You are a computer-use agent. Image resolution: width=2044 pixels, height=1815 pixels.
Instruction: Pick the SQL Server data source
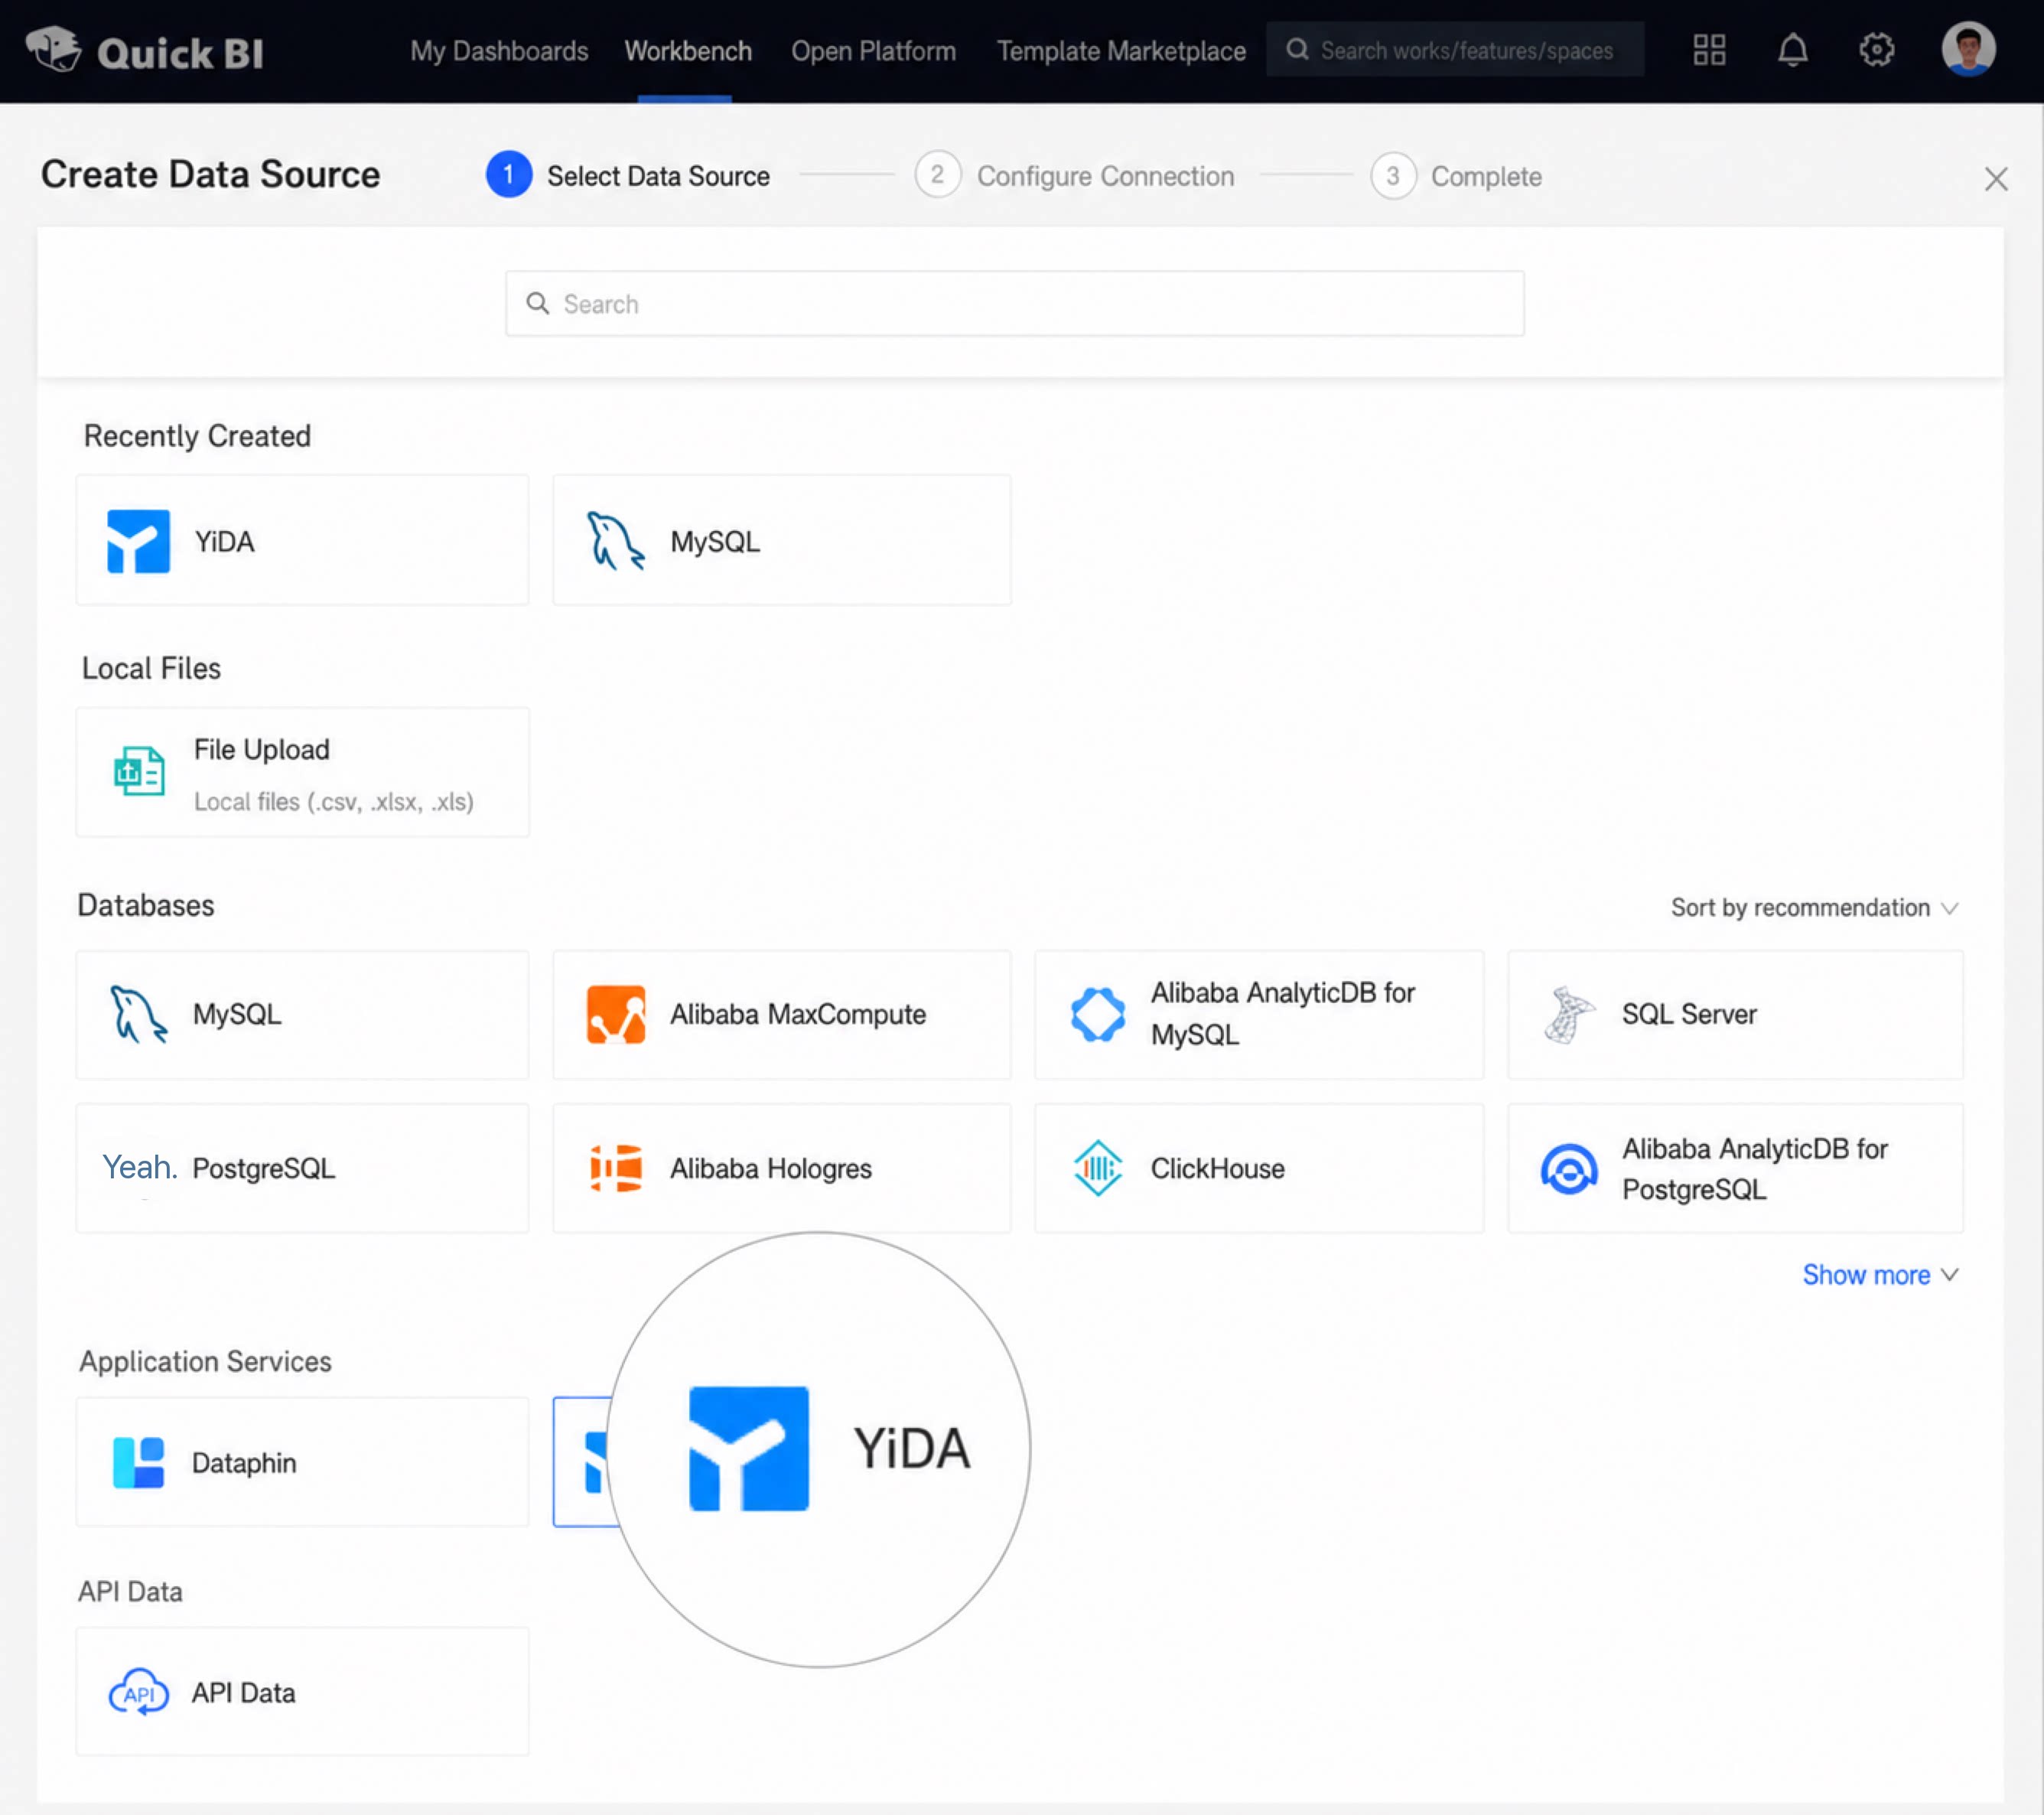[x=1734, y=1014]
